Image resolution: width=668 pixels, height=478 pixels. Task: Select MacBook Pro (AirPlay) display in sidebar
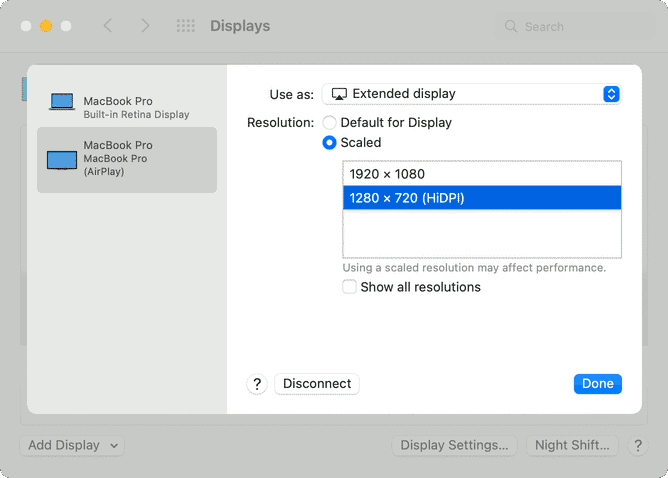click(x=127, y=160)
